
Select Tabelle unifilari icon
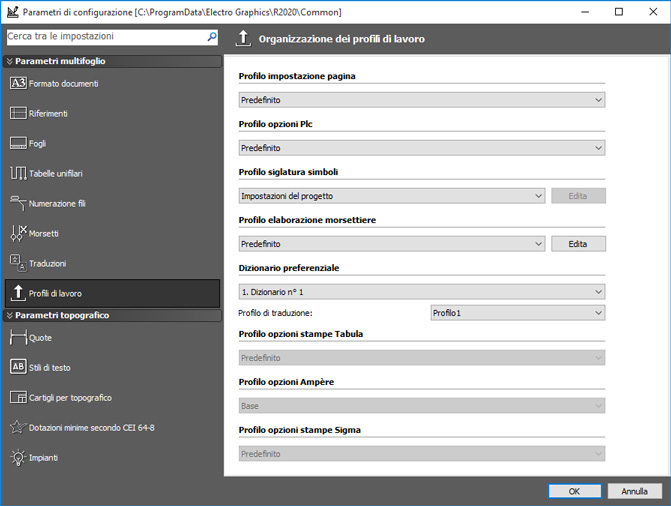click(18, 173)
